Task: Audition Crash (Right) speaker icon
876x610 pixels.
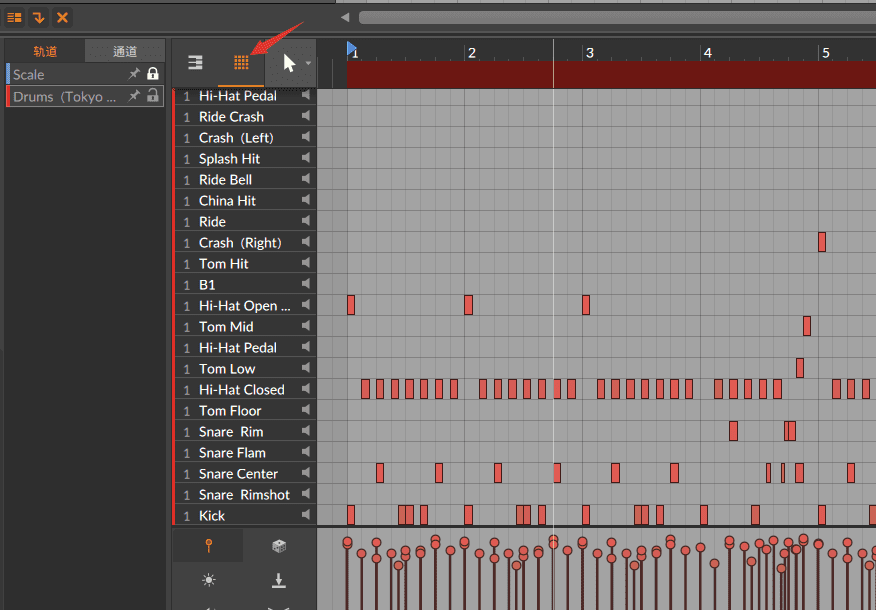Action: coord(306,242)
